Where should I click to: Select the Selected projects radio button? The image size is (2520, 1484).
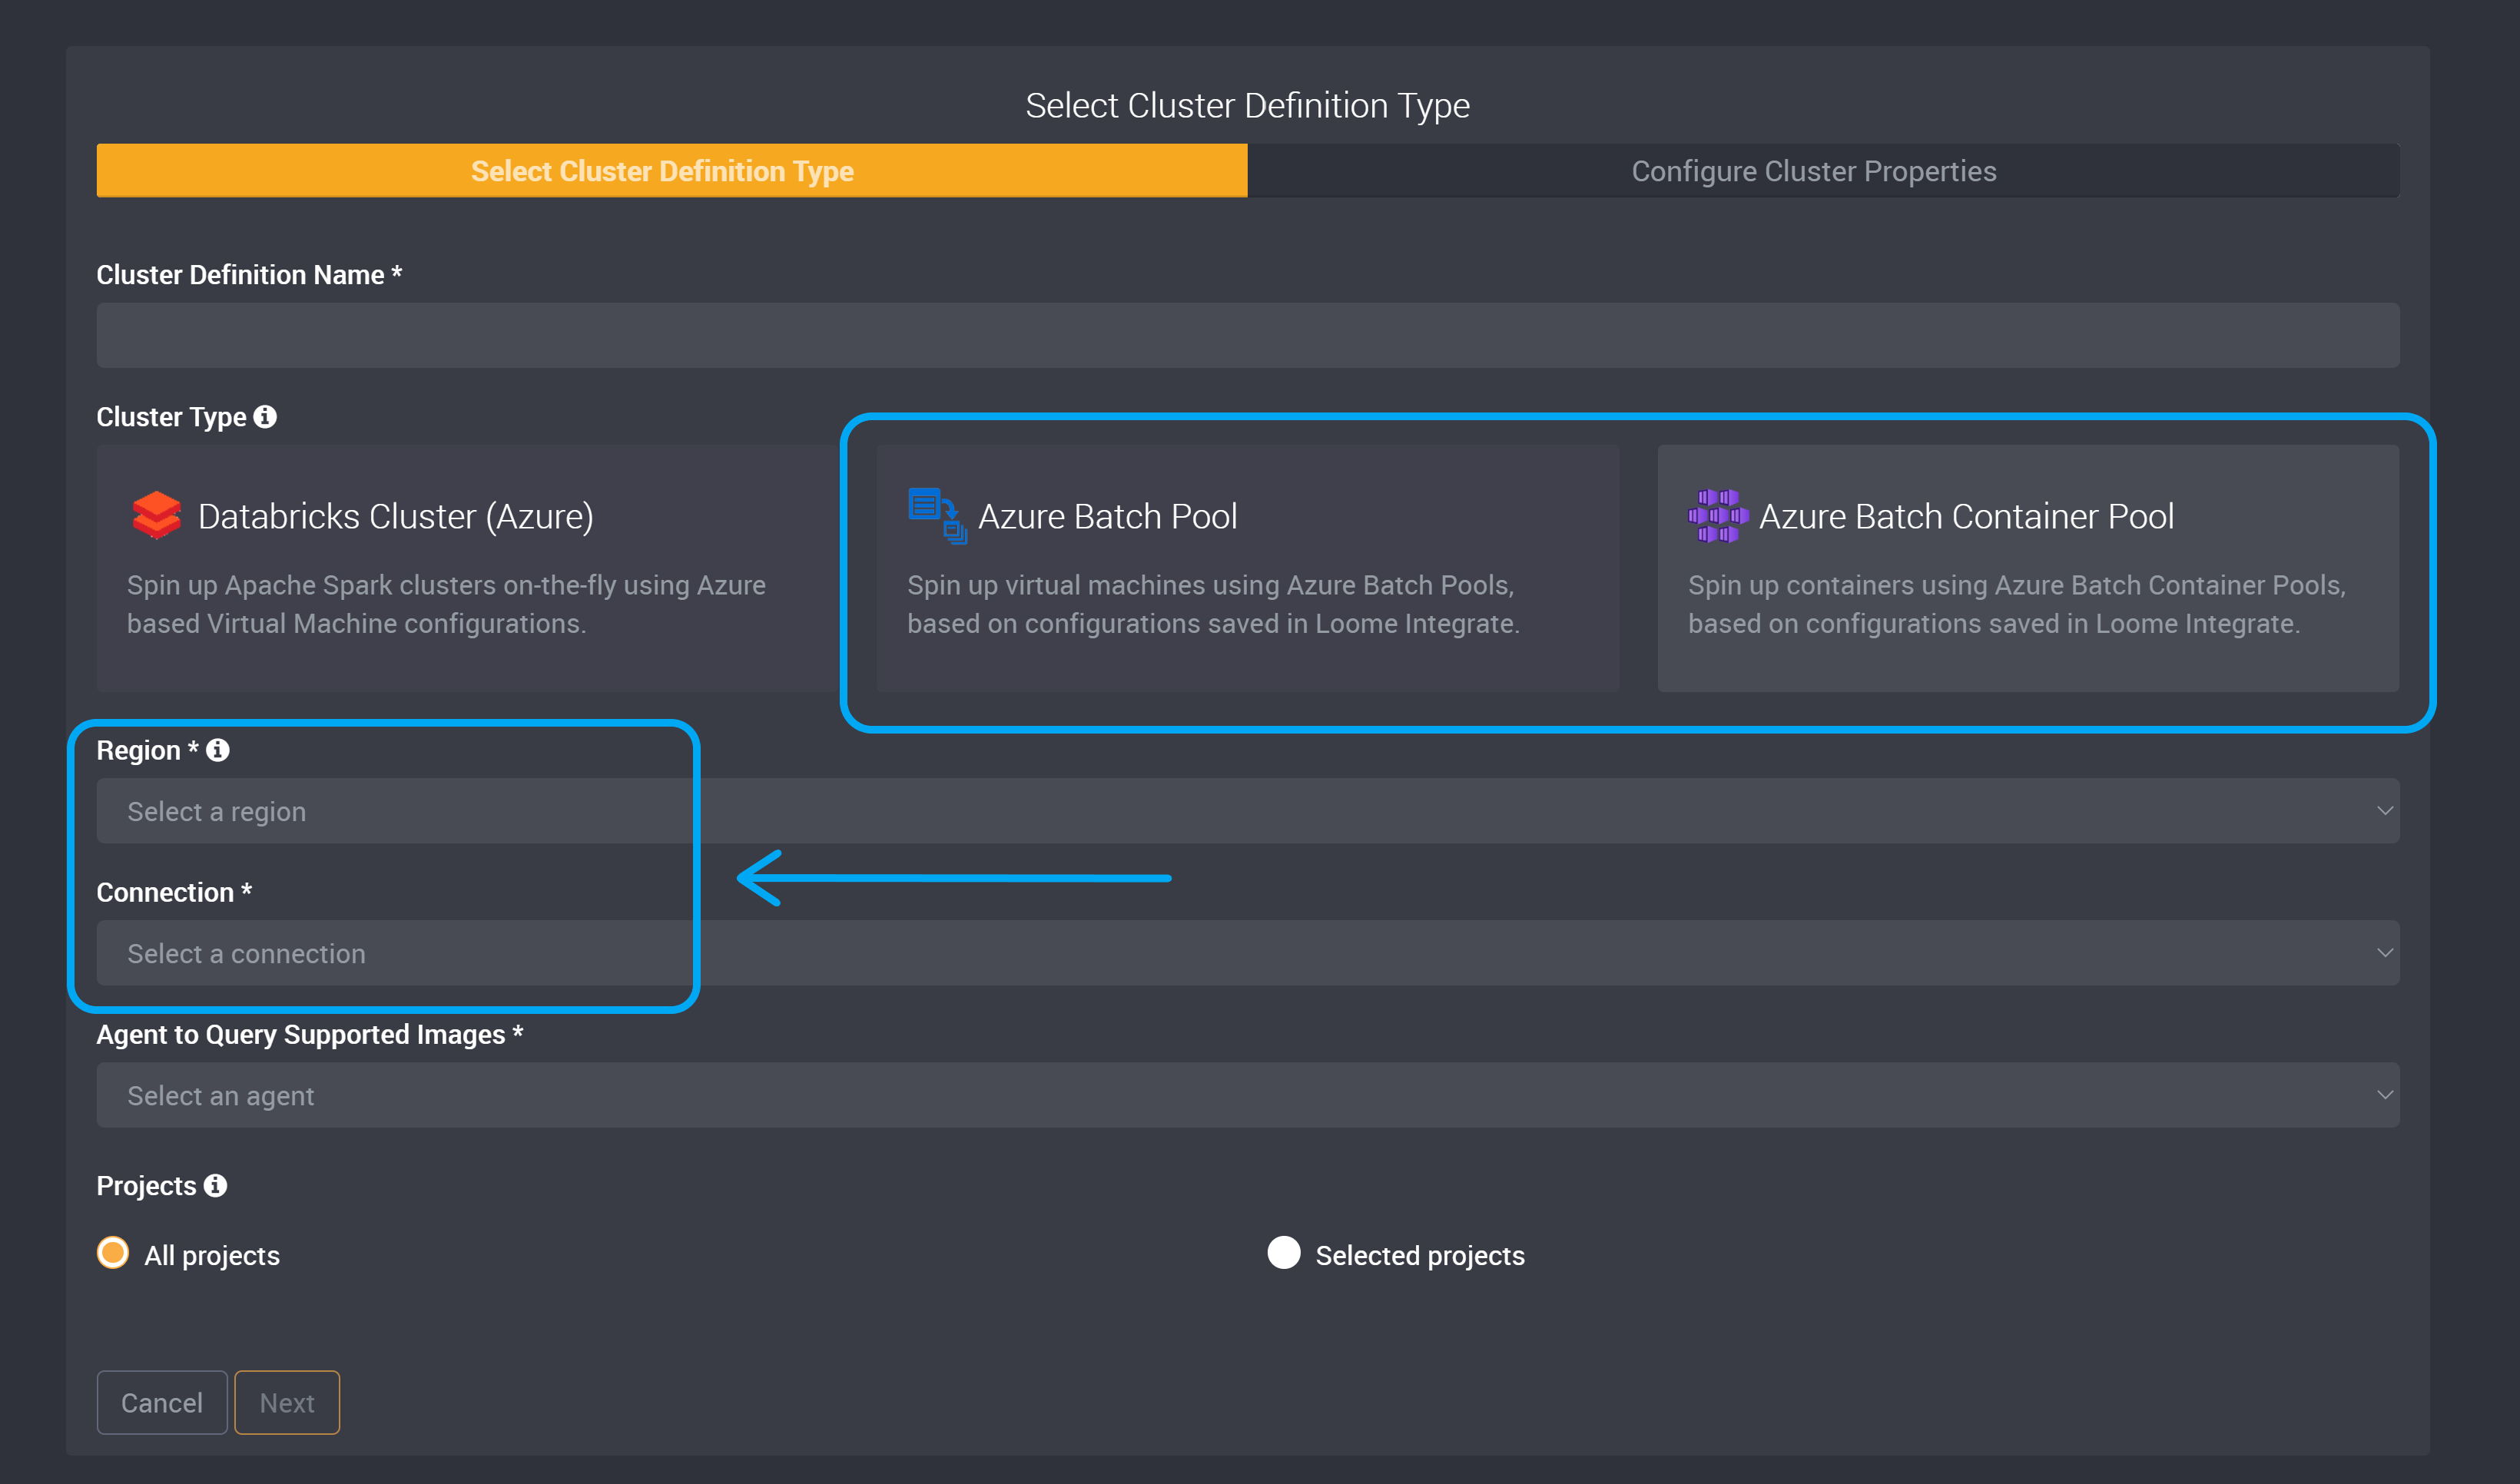point(1284,1253)
